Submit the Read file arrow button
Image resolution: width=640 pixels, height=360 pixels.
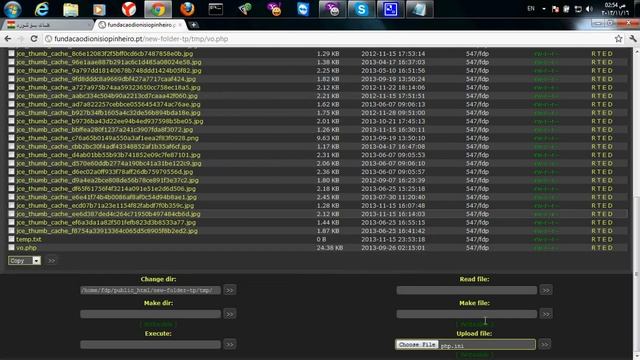coord(546,290)
